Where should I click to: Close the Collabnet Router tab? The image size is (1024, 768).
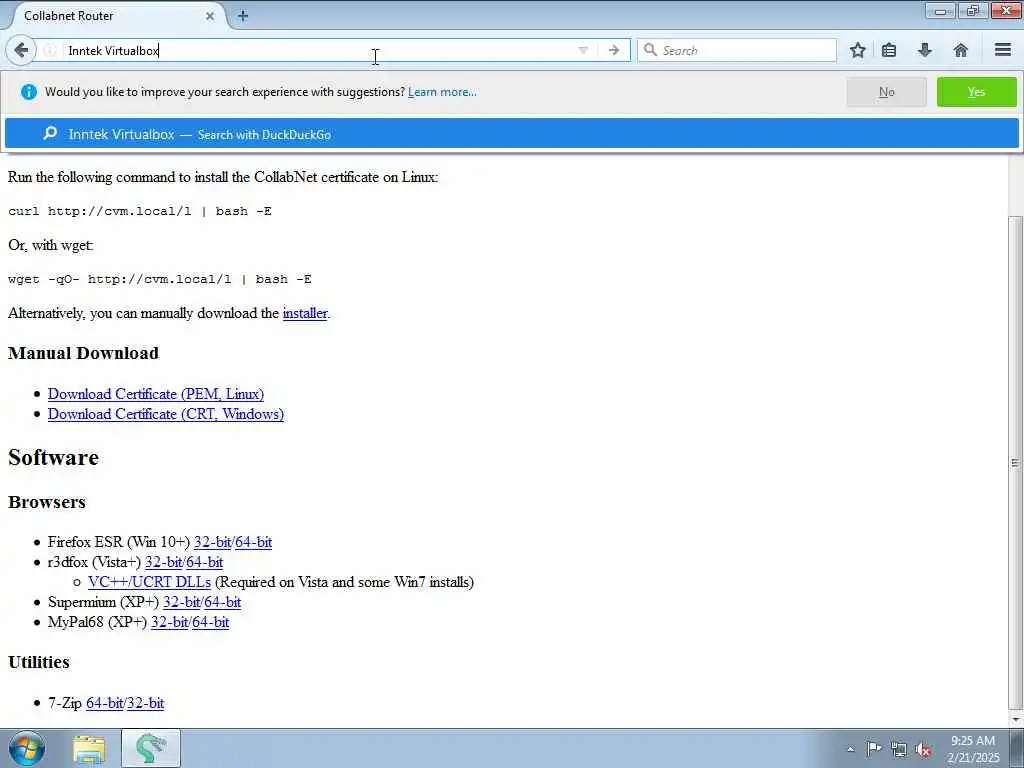[x=210, y=16]
